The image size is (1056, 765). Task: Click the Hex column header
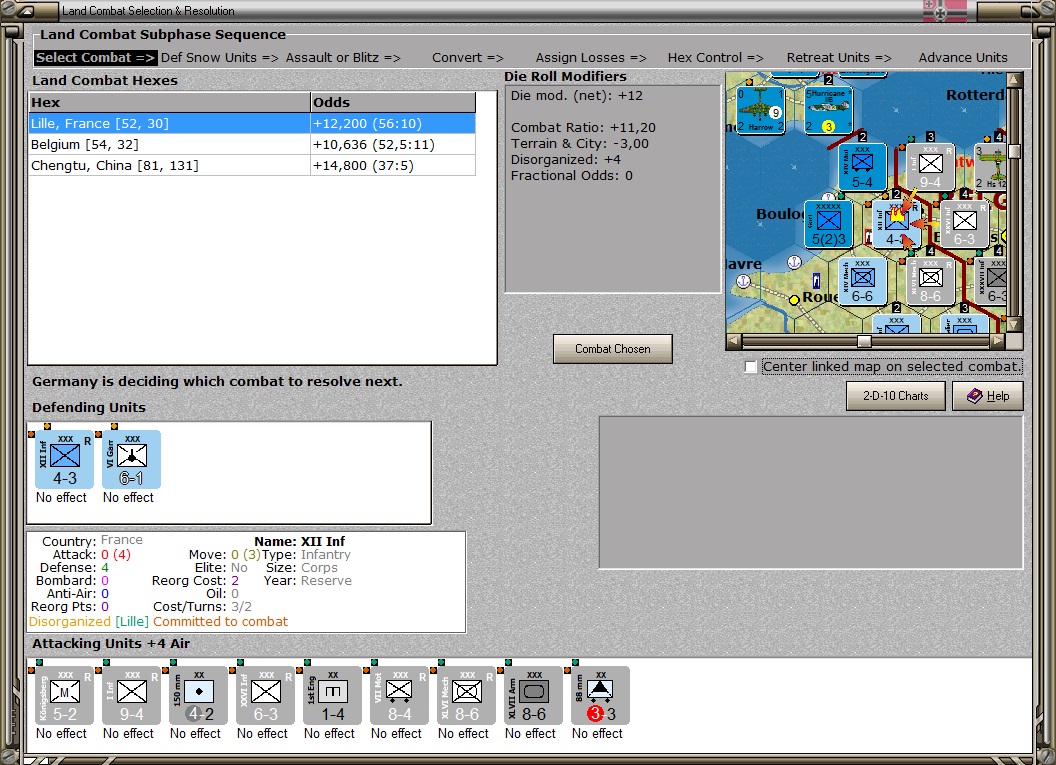pyautogui.click(x=170, y=102)
